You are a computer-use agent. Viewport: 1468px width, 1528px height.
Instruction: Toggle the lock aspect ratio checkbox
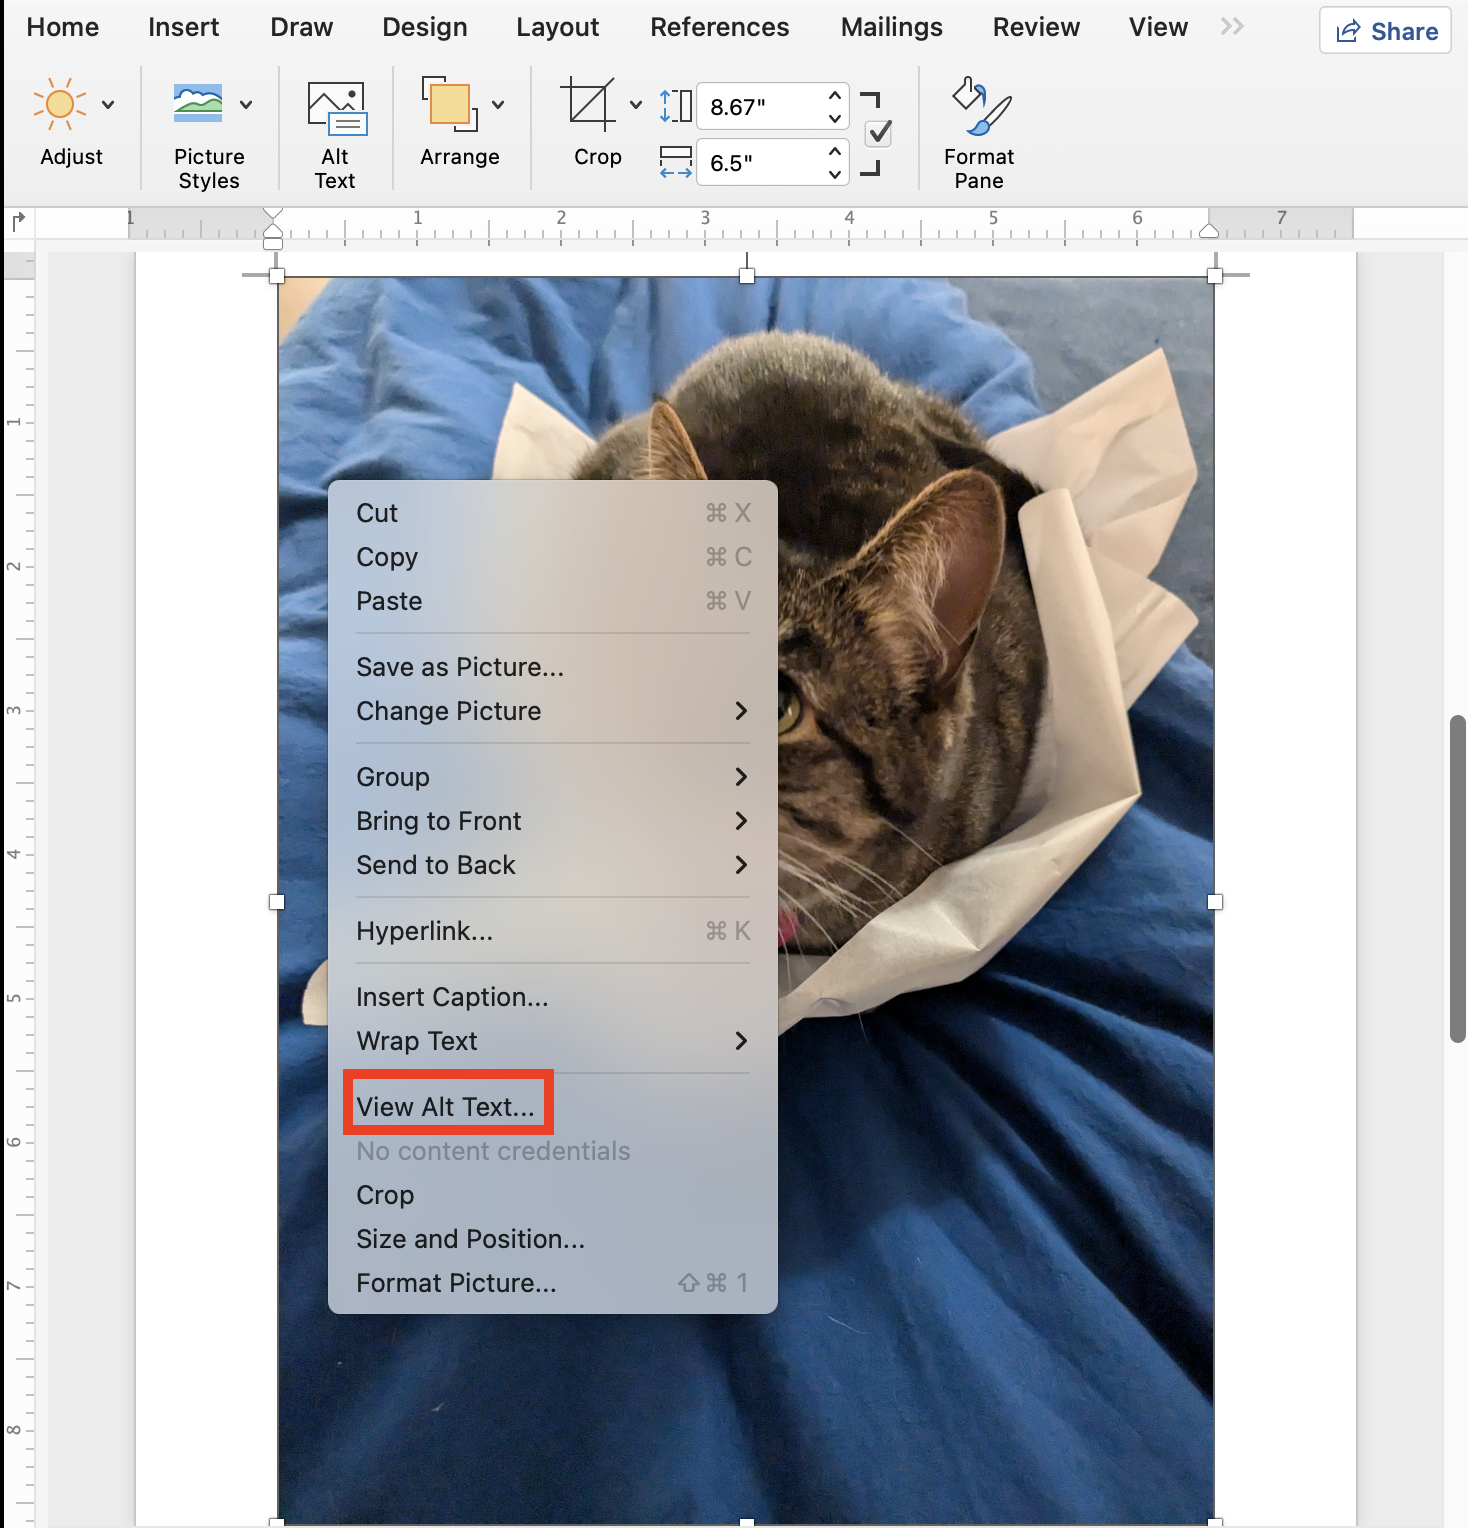coord(878,133)
